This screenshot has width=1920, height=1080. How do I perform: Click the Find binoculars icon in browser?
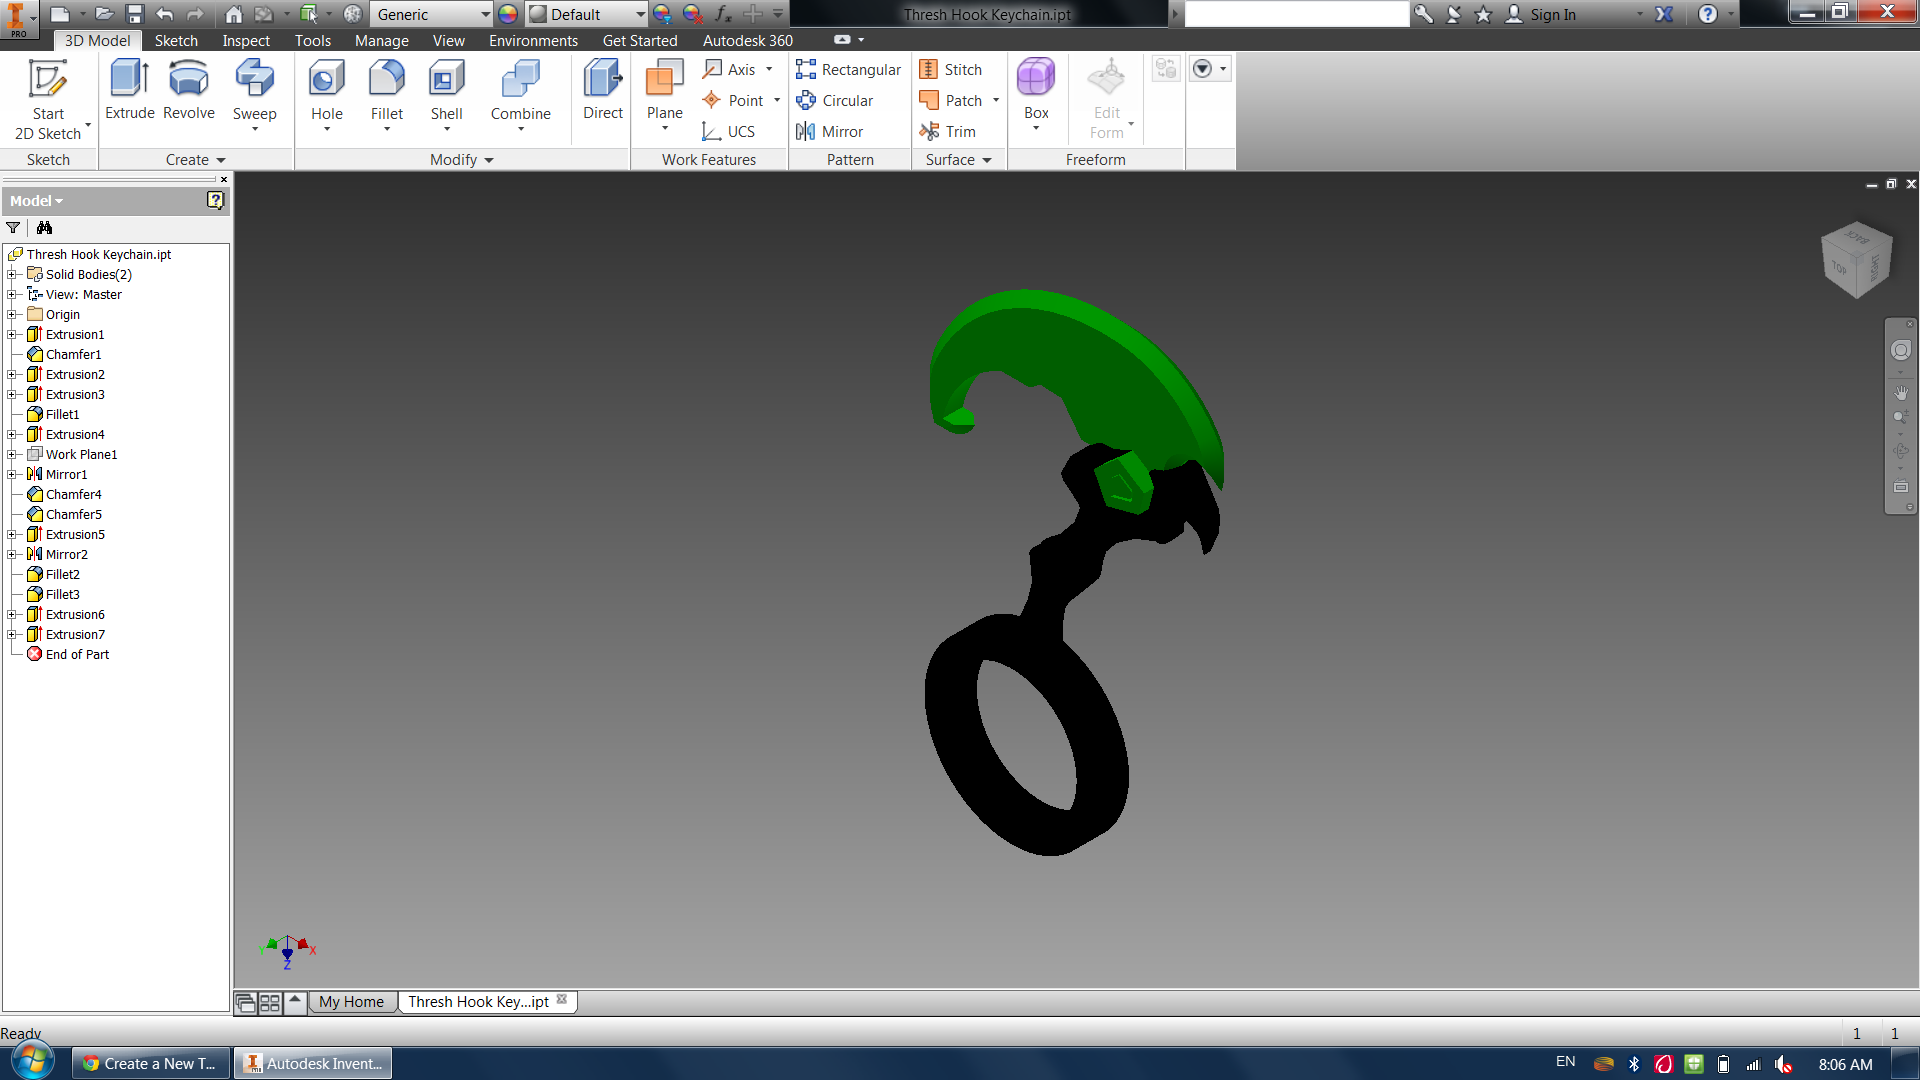point(44,228)
